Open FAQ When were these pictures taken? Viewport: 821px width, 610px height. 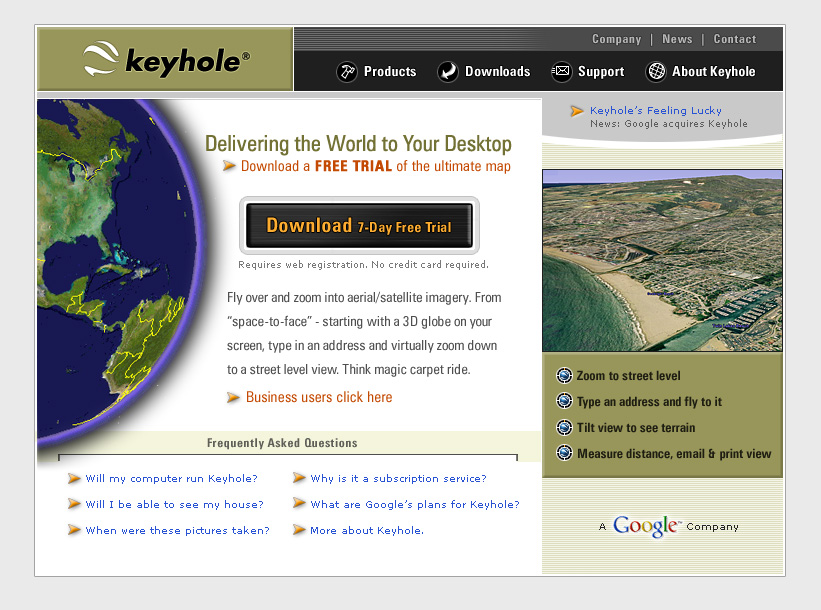177,530
